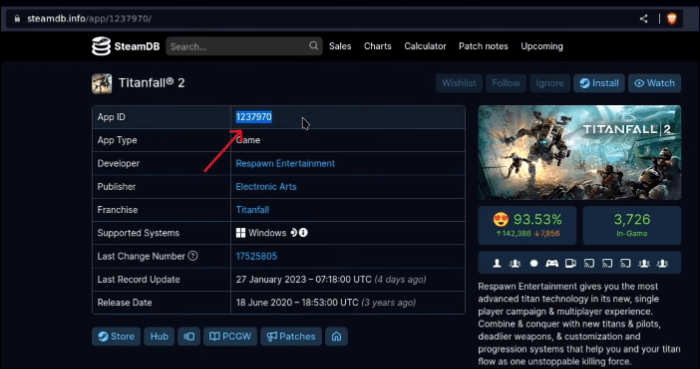700x369 pixels.
Task: Open the PCGW wiki button
Action: point(230,336)
